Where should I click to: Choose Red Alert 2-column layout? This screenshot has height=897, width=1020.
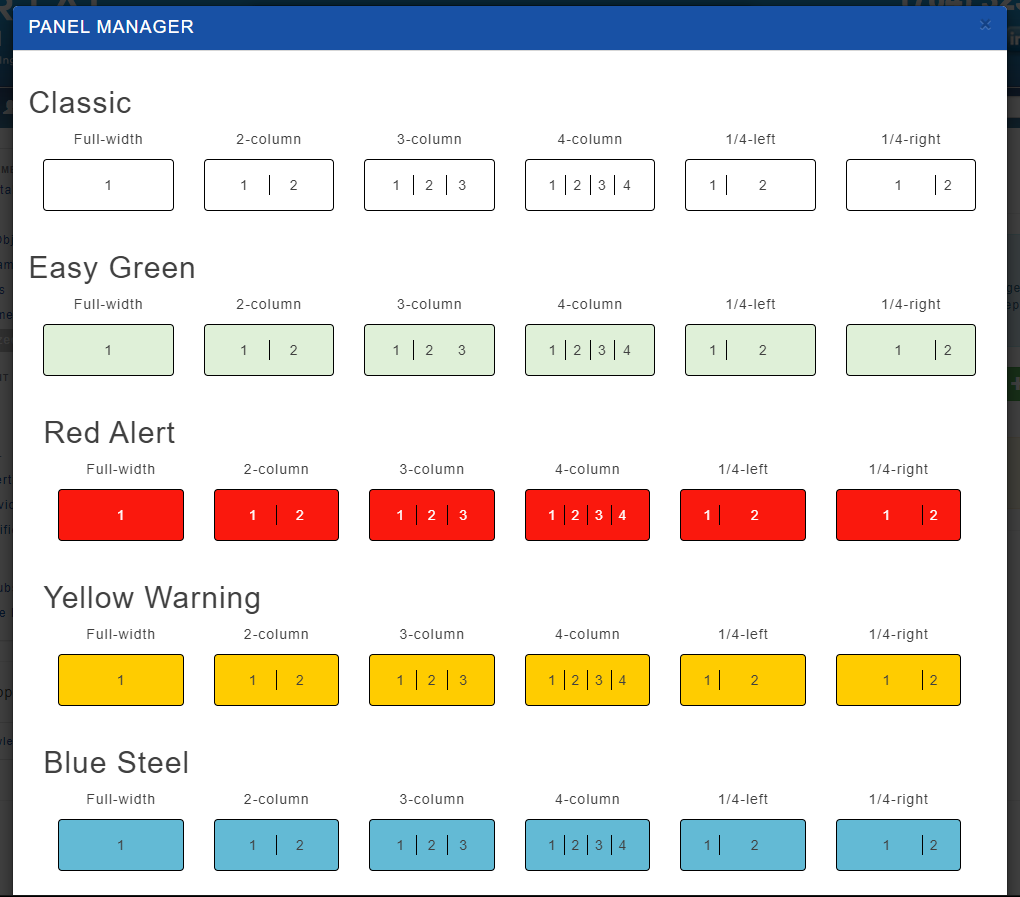276,515
